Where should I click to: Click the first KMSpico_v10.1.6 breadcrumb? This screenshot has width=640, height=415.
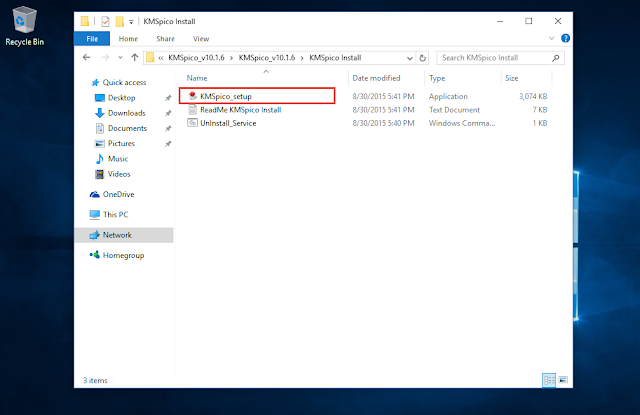(x=196, y=58)
